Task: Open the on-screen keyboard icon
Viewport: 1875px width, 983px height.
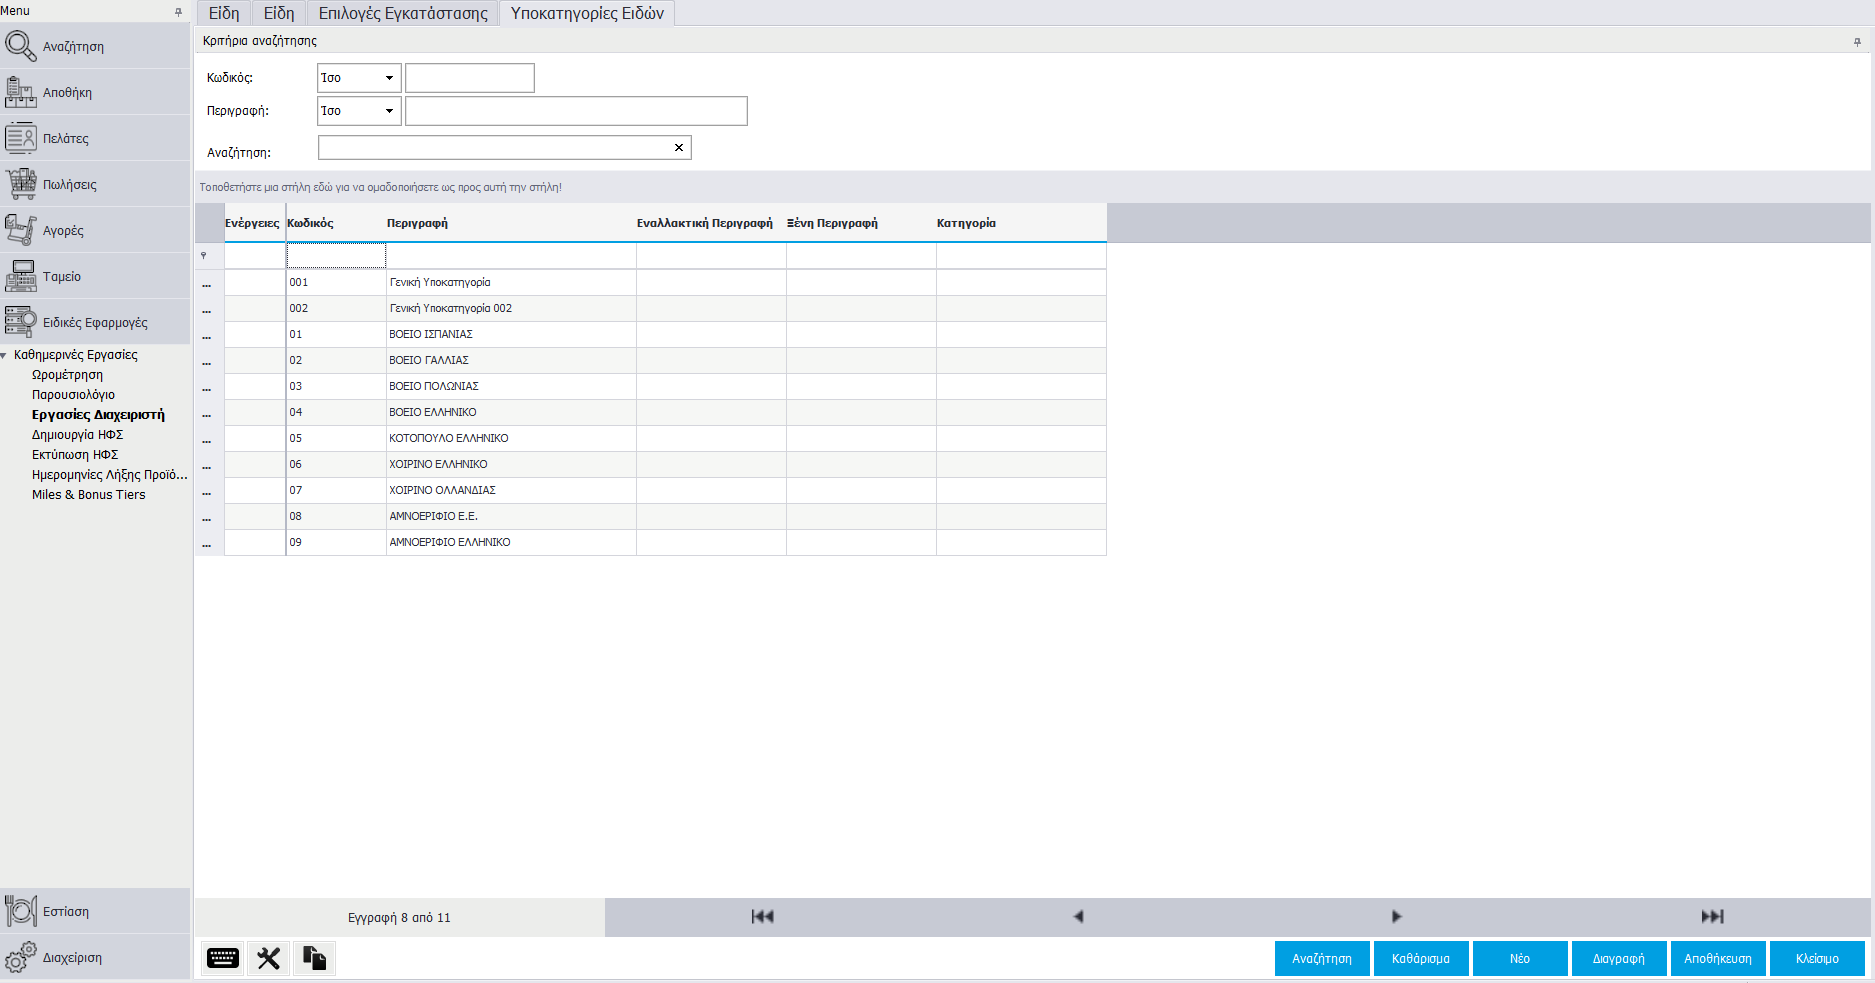Action: 222,958
